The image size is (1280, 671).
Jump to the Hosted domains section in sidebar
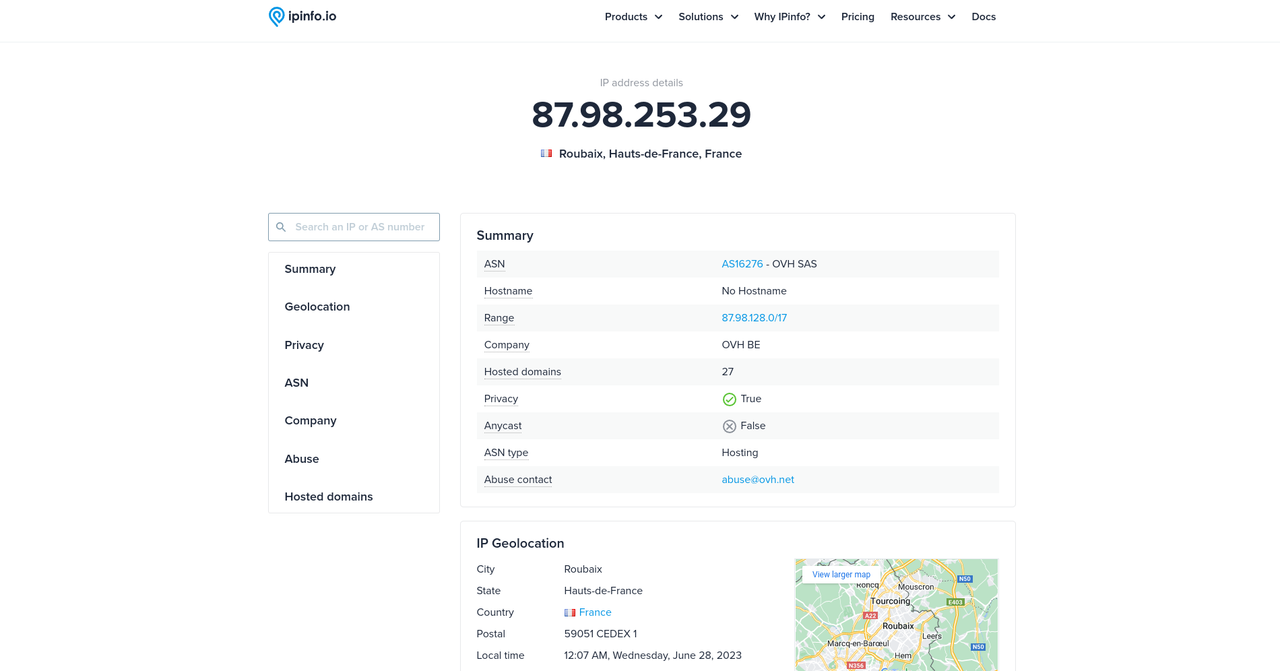click(328, 497)
